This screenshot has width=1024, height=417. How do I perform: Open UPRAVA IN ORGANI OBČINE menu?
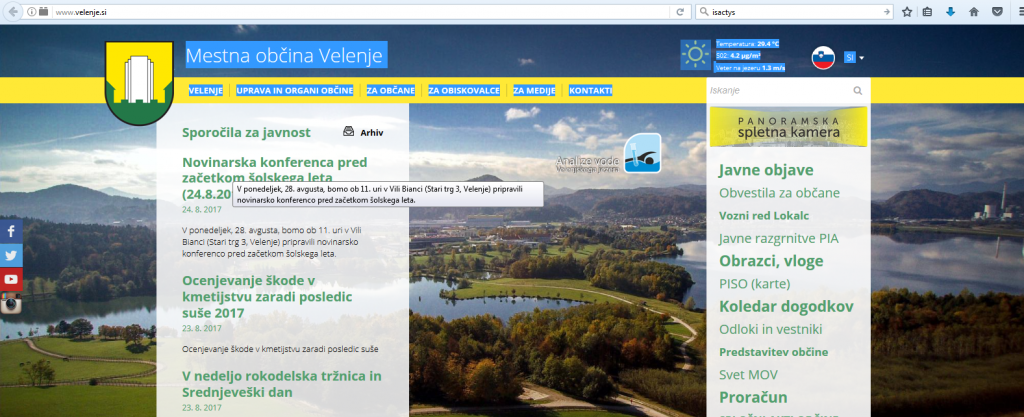point(295,91)
